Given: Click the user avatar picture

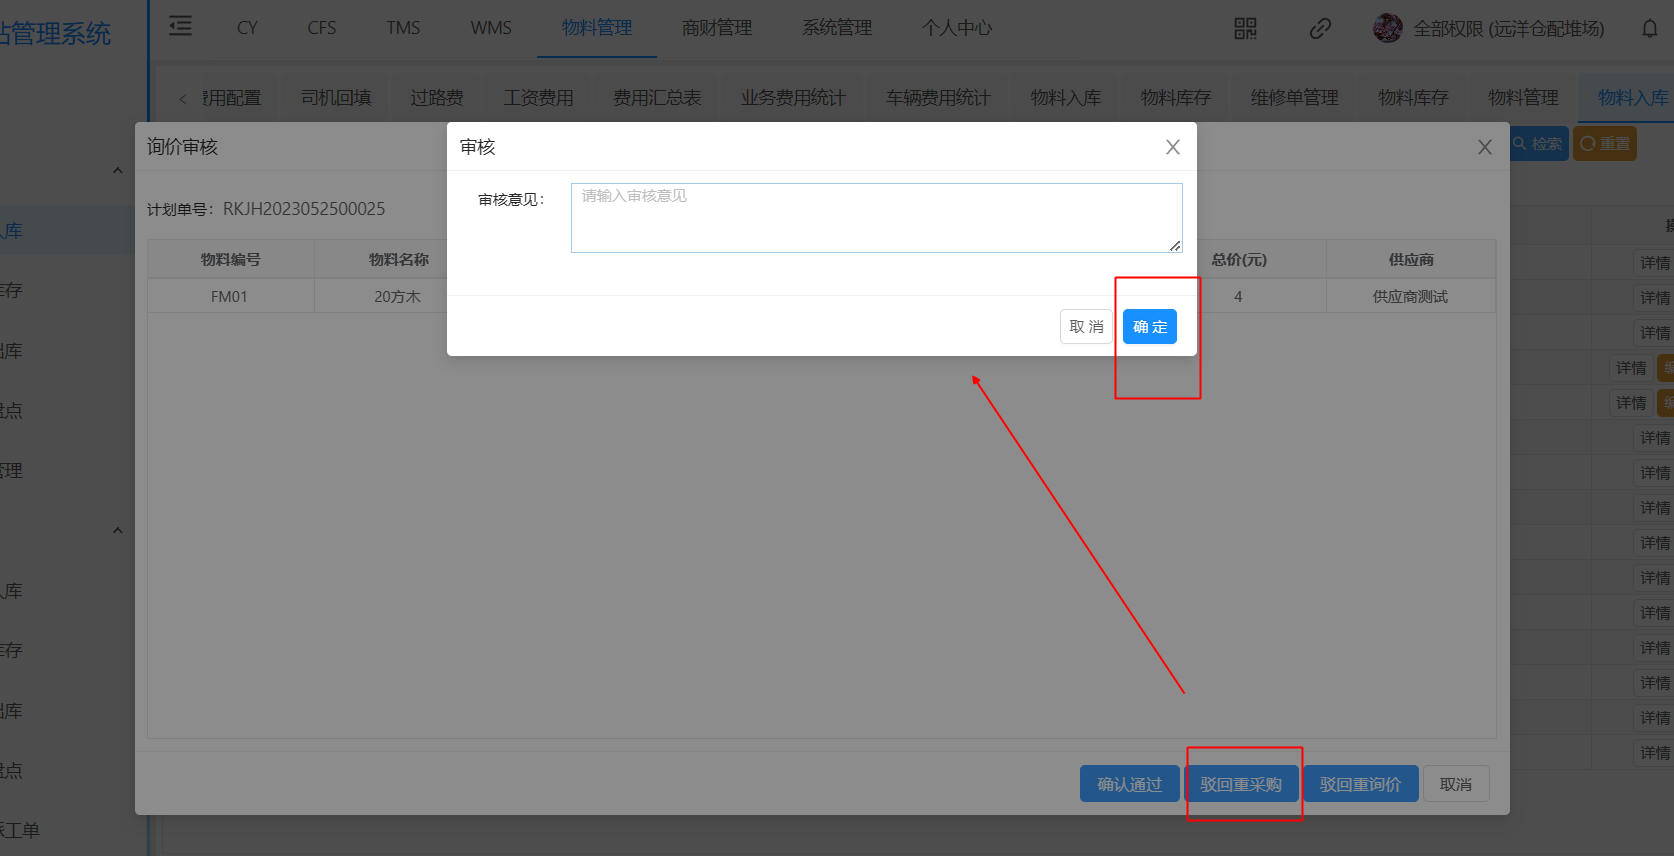Looking at the screenshot, I should tap(1387, 28).
